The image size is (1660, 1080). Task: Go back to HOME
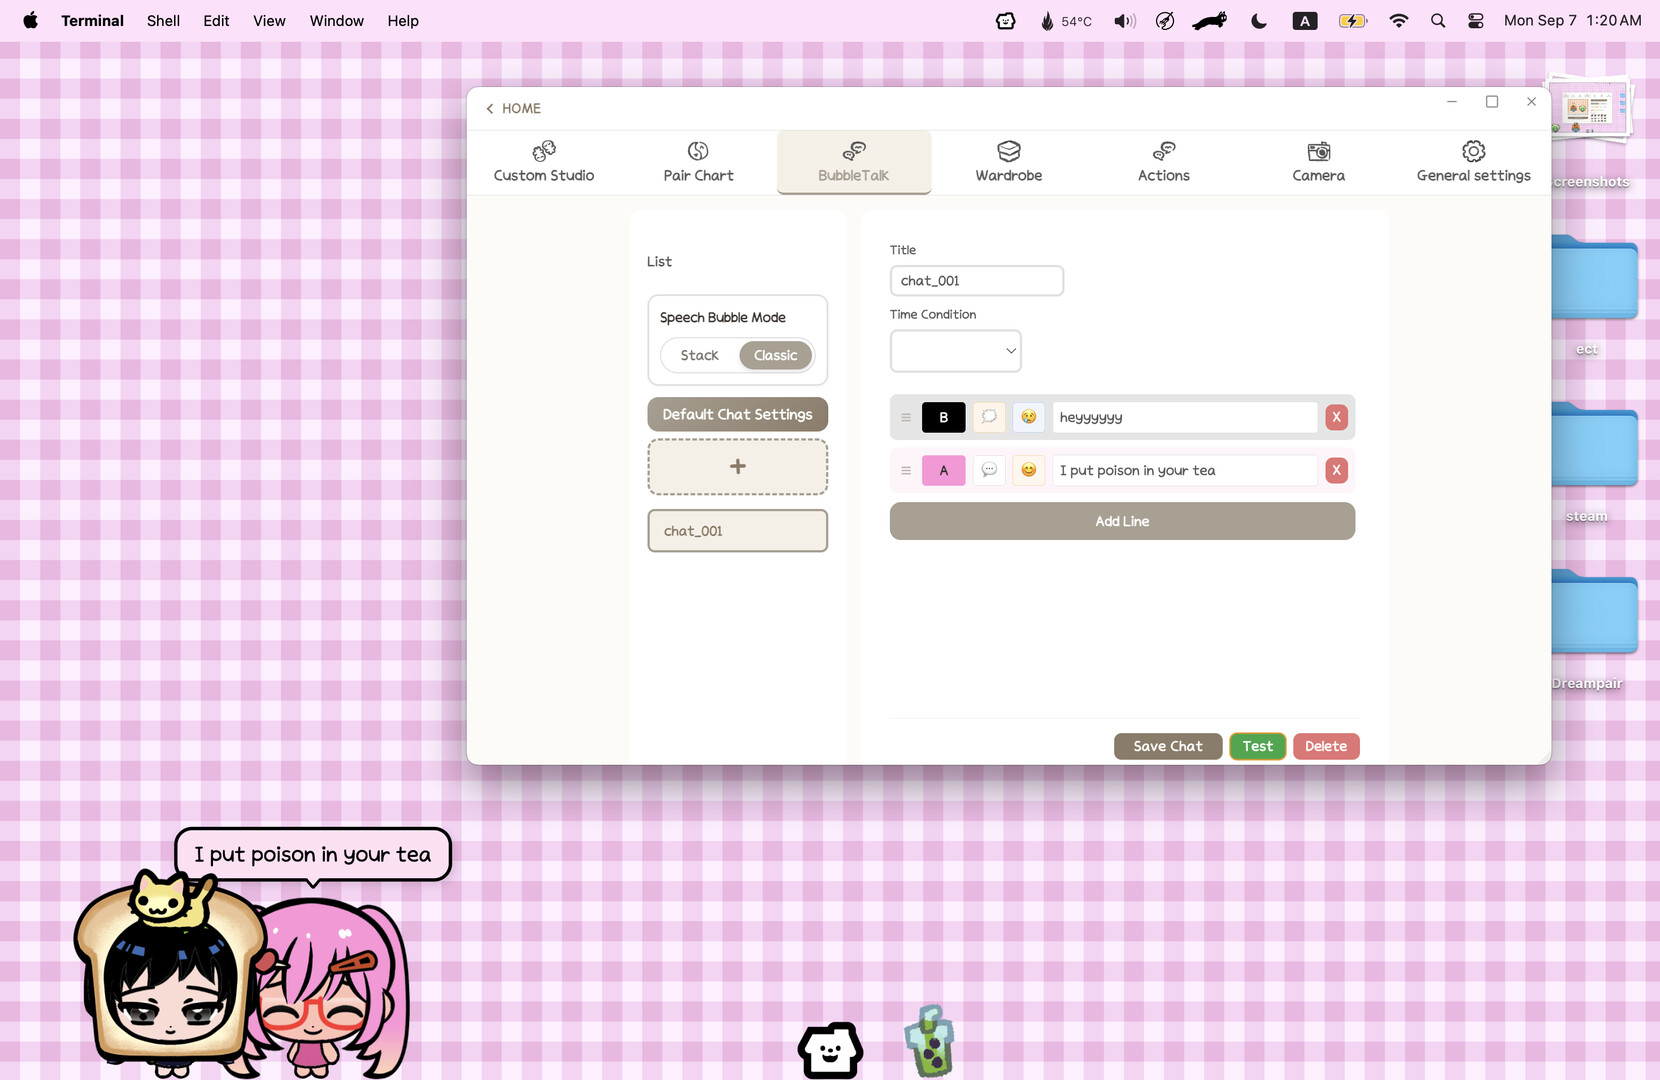click(x=513, y=108)
